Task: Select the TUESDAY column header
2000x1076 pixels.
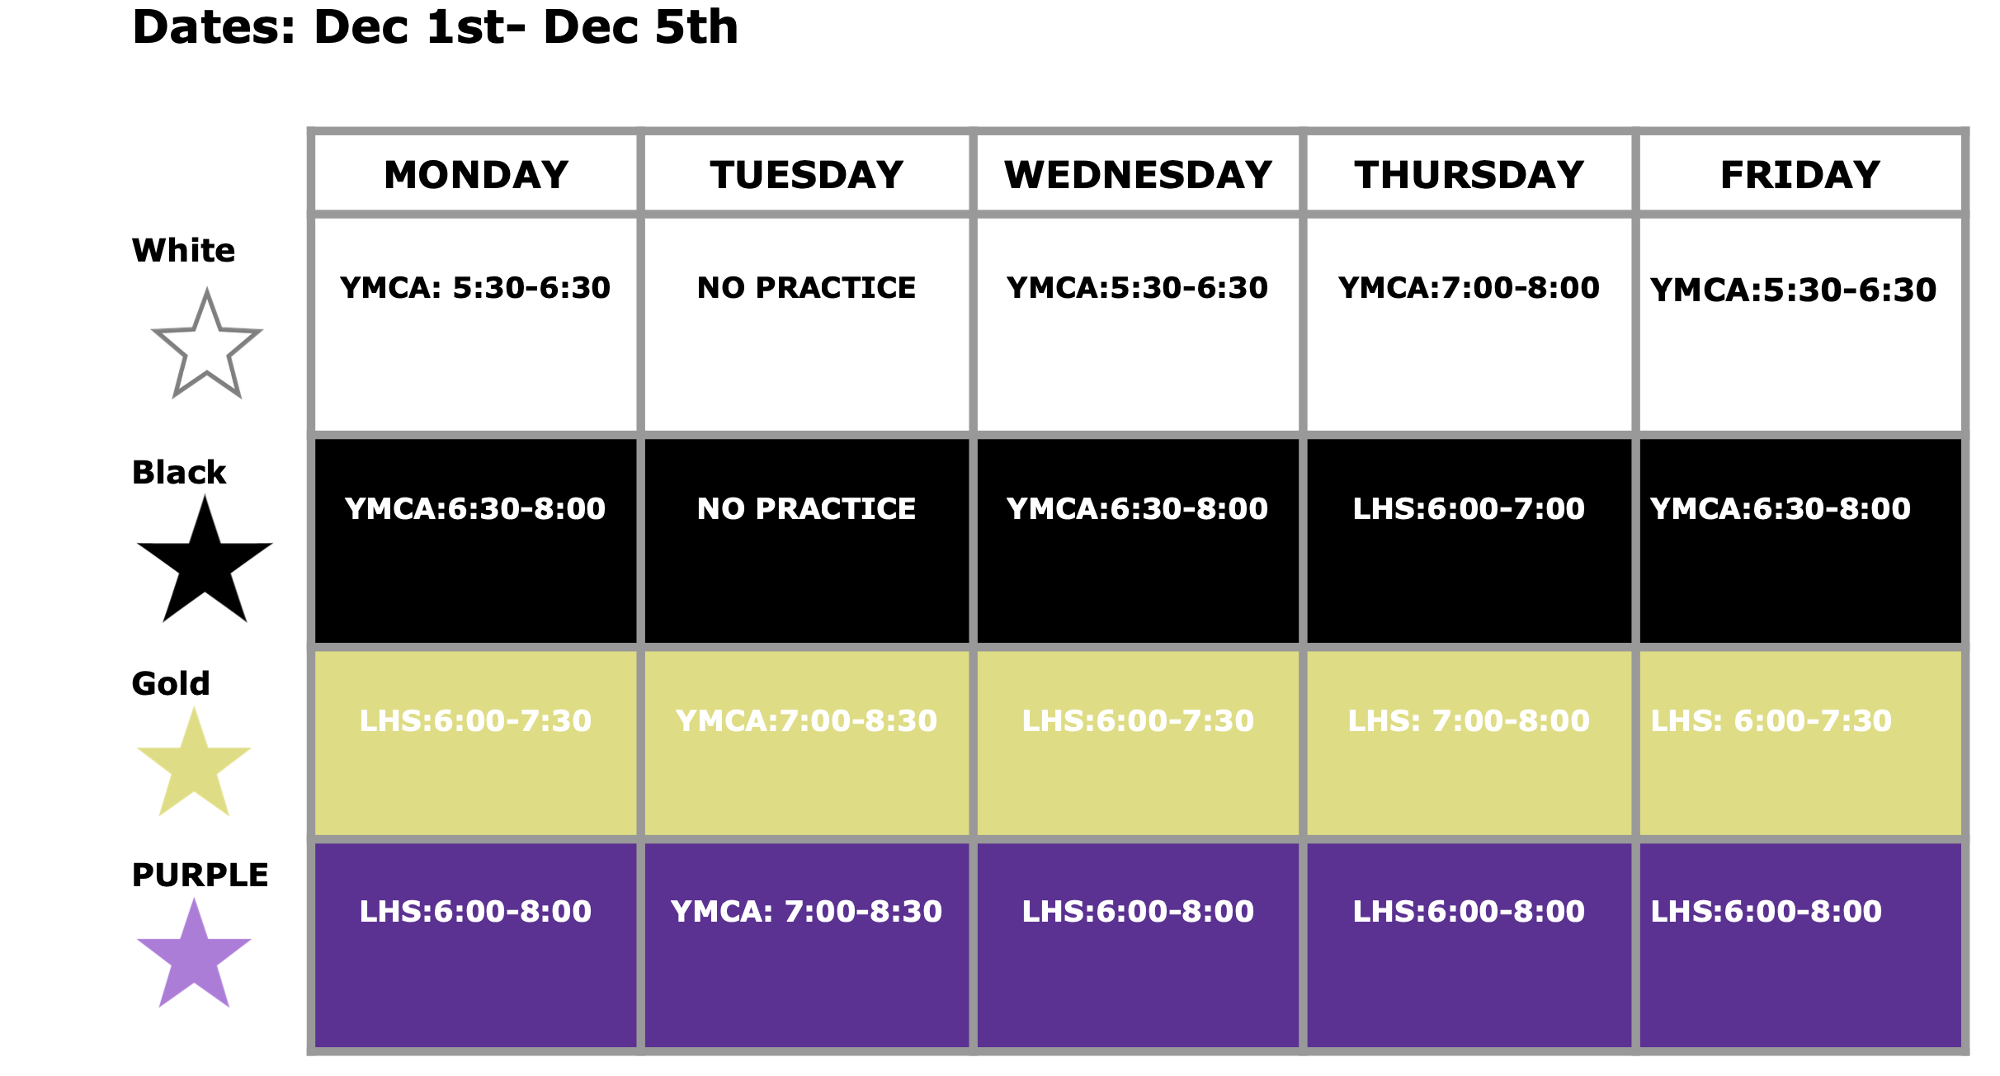Action: (x=806, y=174)
